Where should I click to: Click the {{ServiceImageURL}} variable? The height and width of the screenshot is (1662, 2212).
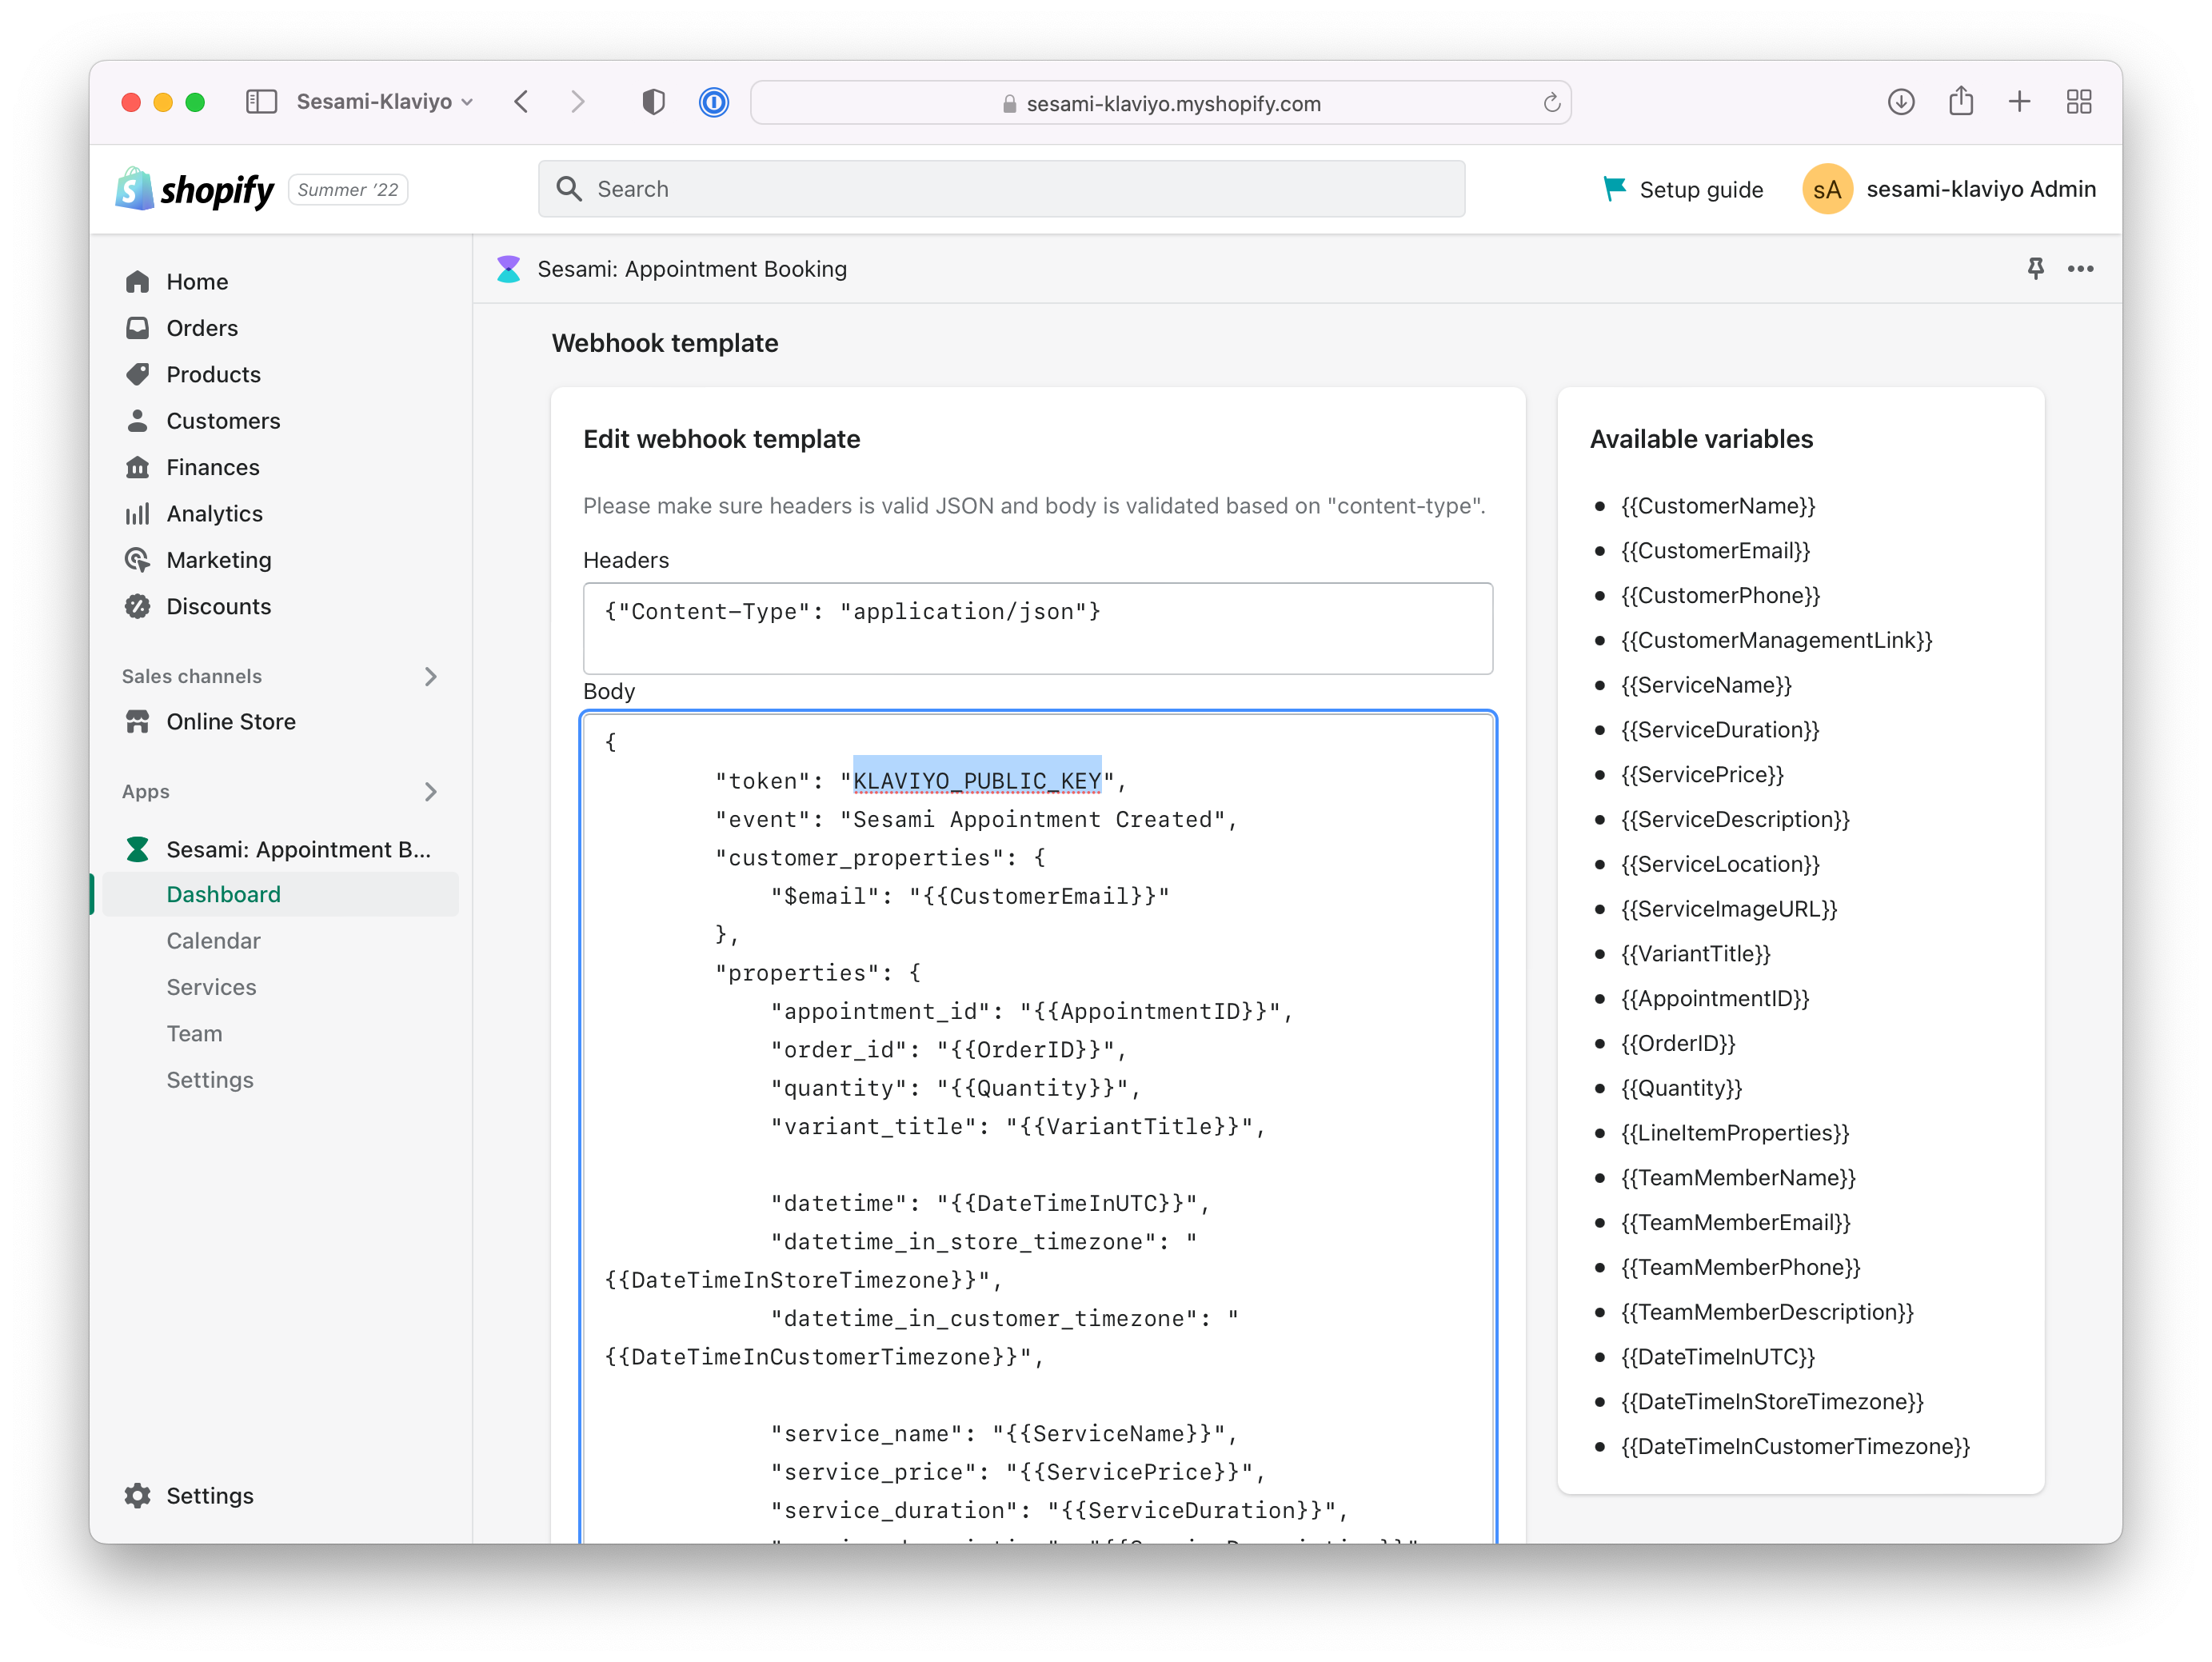[1730, 909]
